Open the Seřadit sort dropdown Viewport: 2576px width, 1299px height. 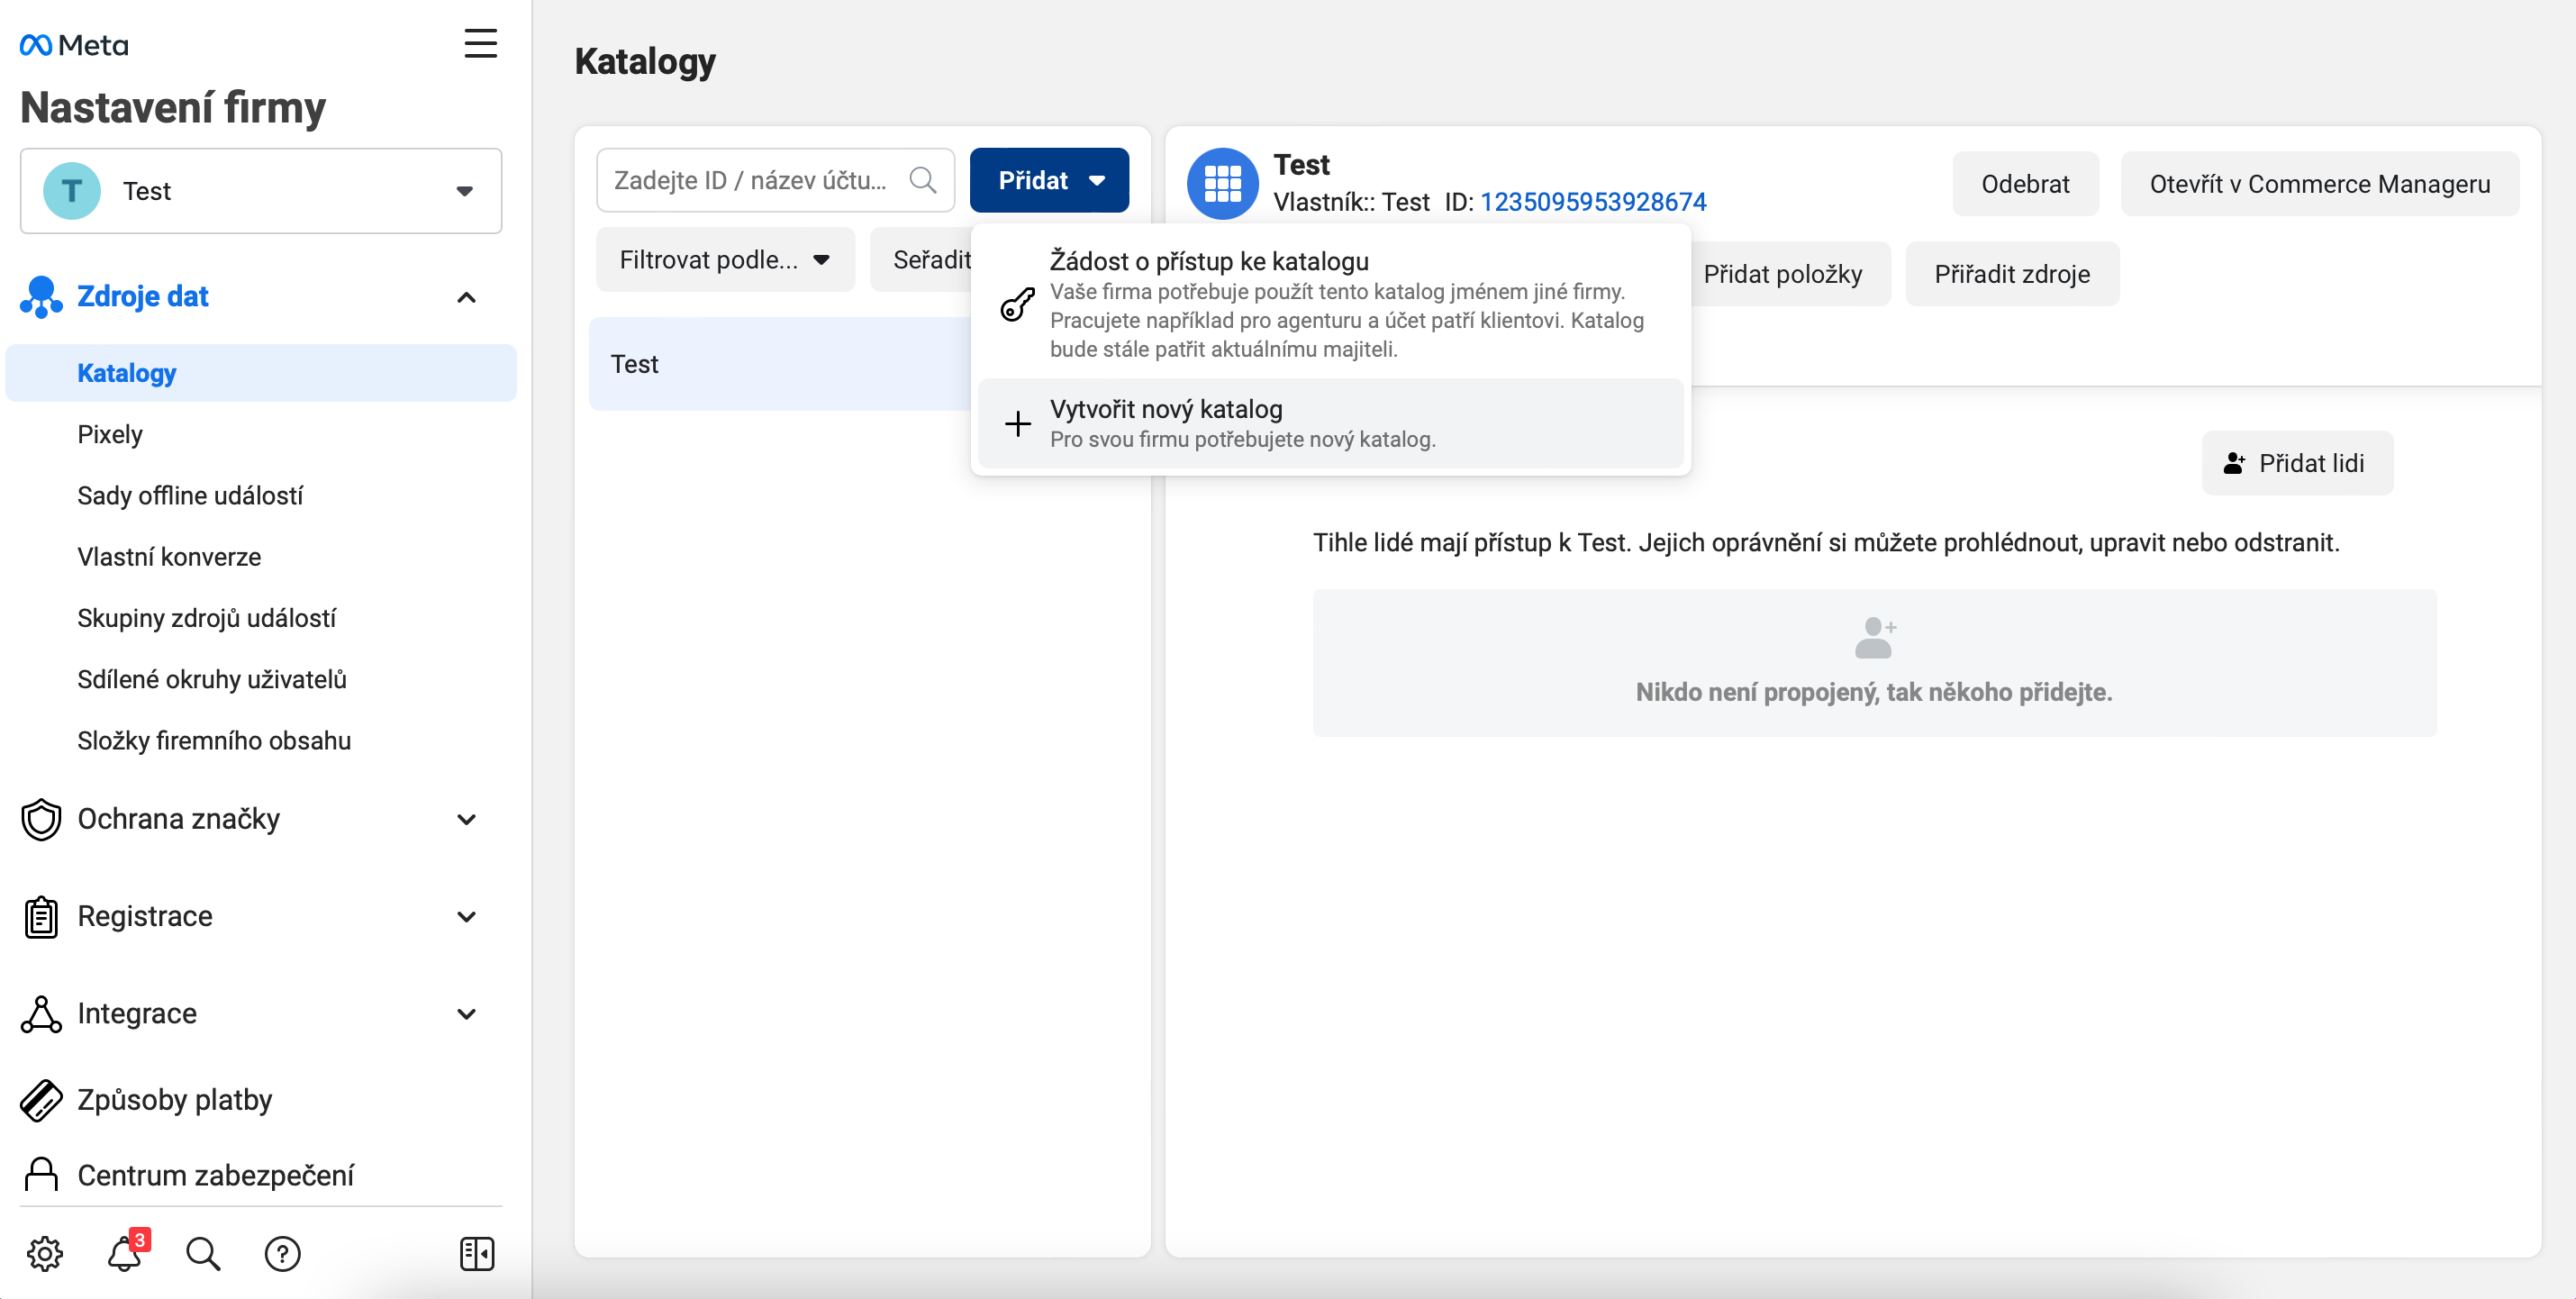tap(922, 260)
